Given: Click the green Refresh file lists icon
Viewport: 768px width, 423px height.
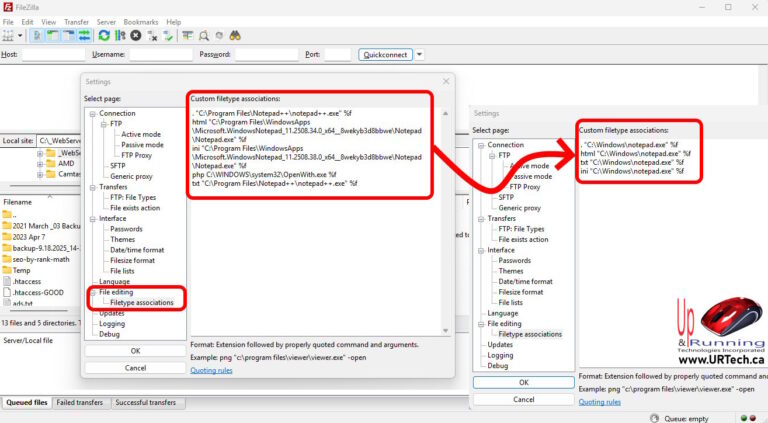Looking at the screenshot, I should coord(104,35).
